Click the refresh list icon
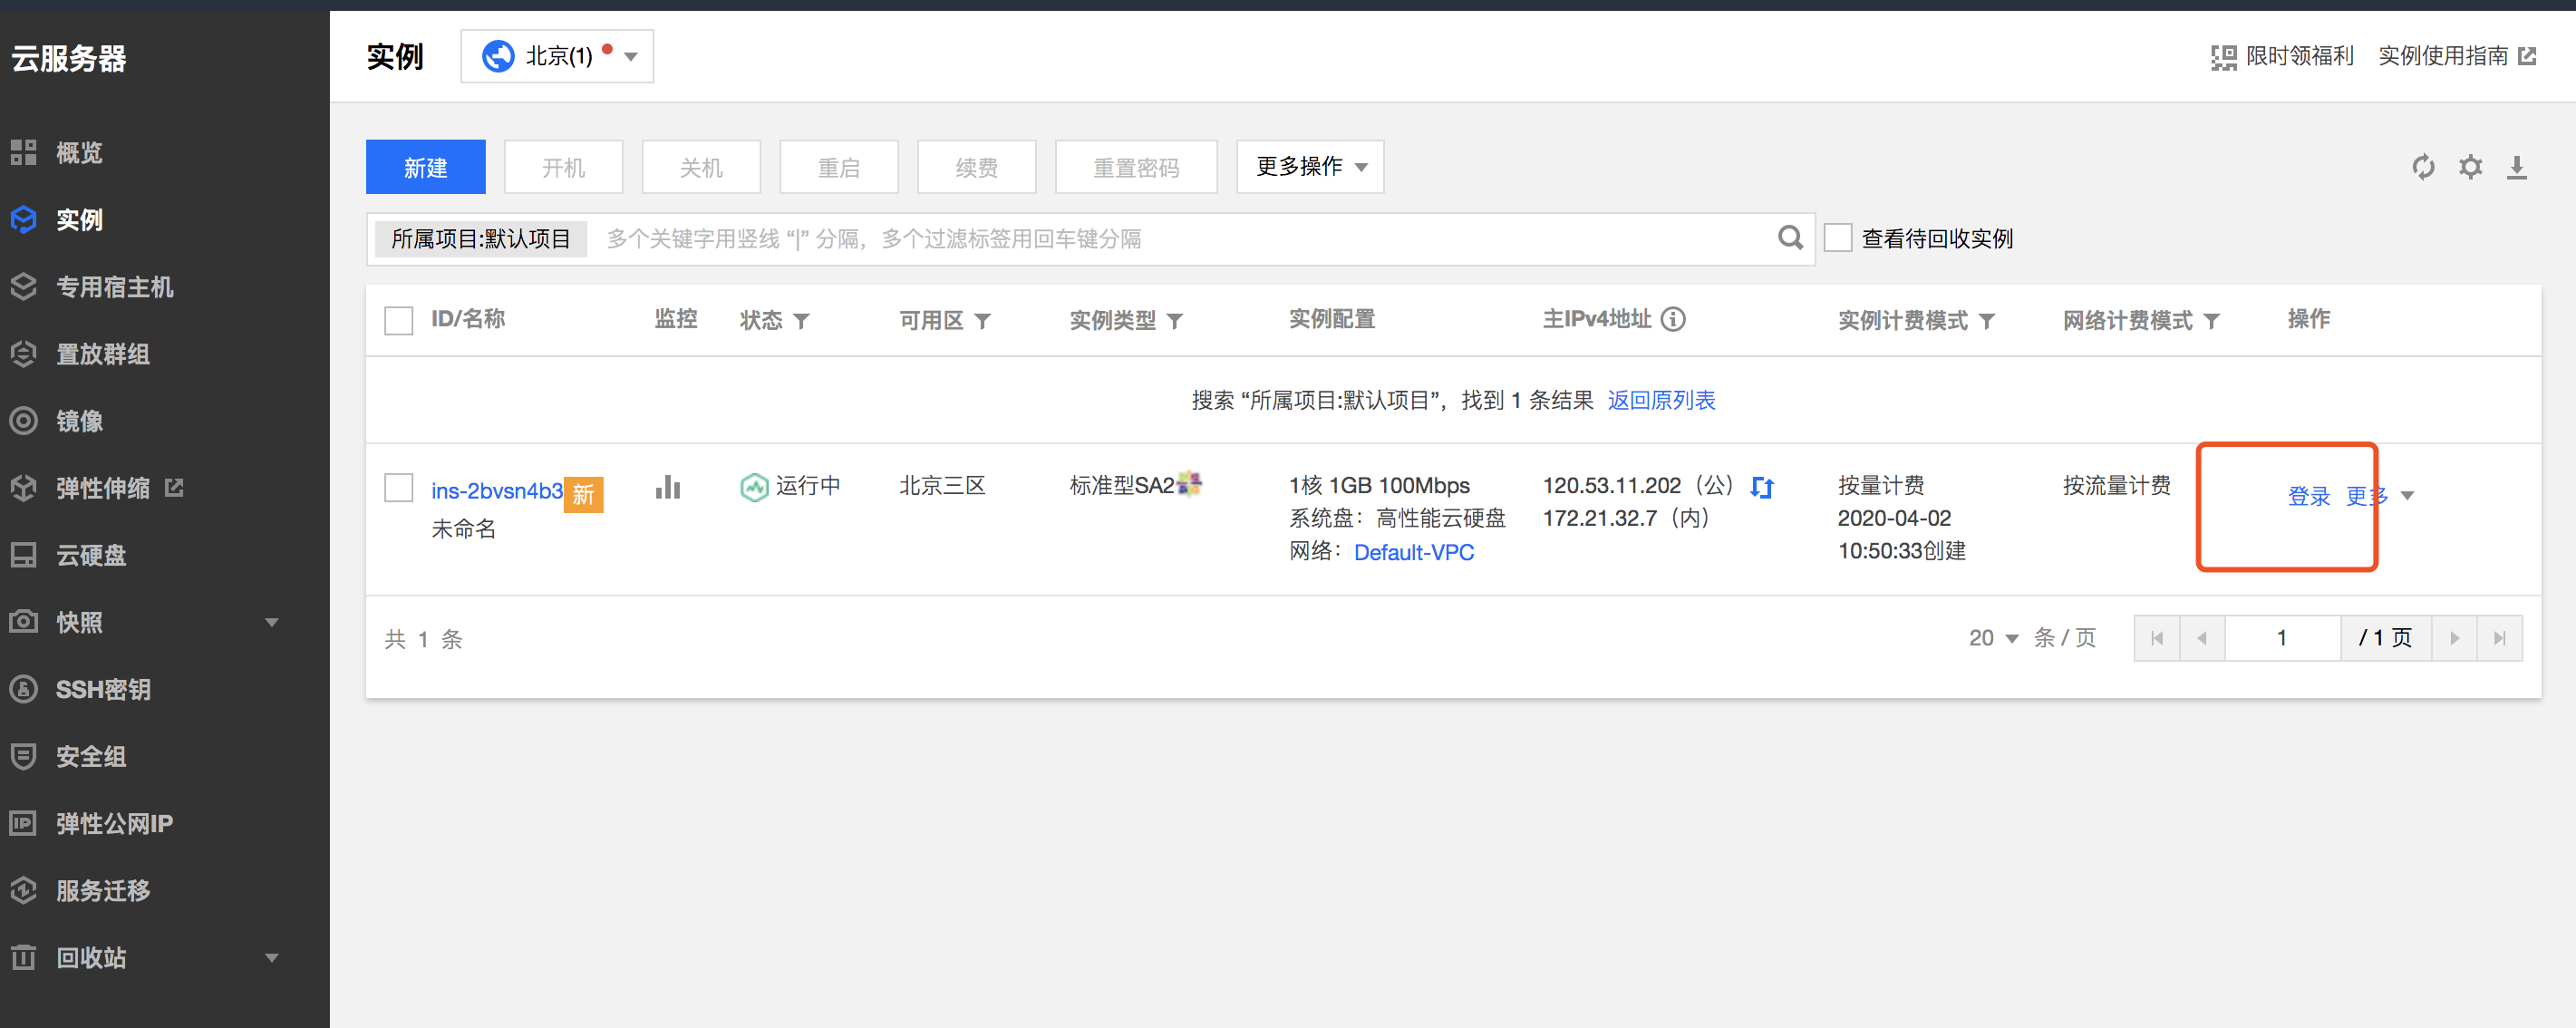Viewport: 2576px width, 1028px height. coord(2422,167)
